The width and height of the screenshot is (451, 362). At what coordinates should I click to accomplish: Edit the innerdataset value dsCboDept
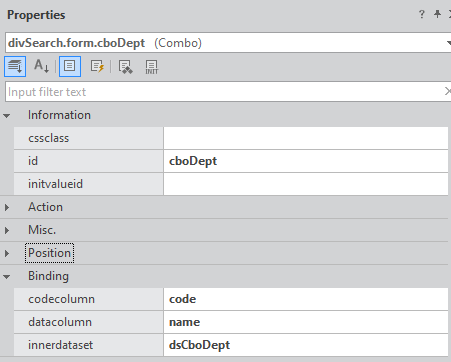tap(306, 345)
